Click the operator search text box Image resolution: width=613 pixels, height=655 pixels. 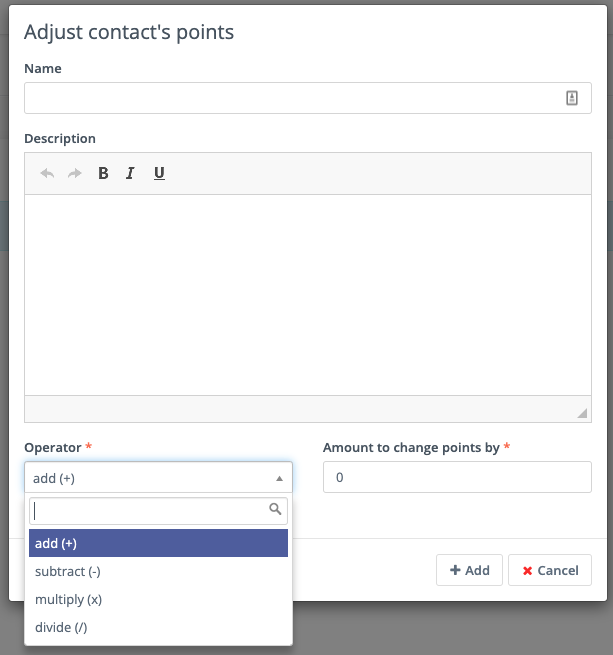(150, 511)
